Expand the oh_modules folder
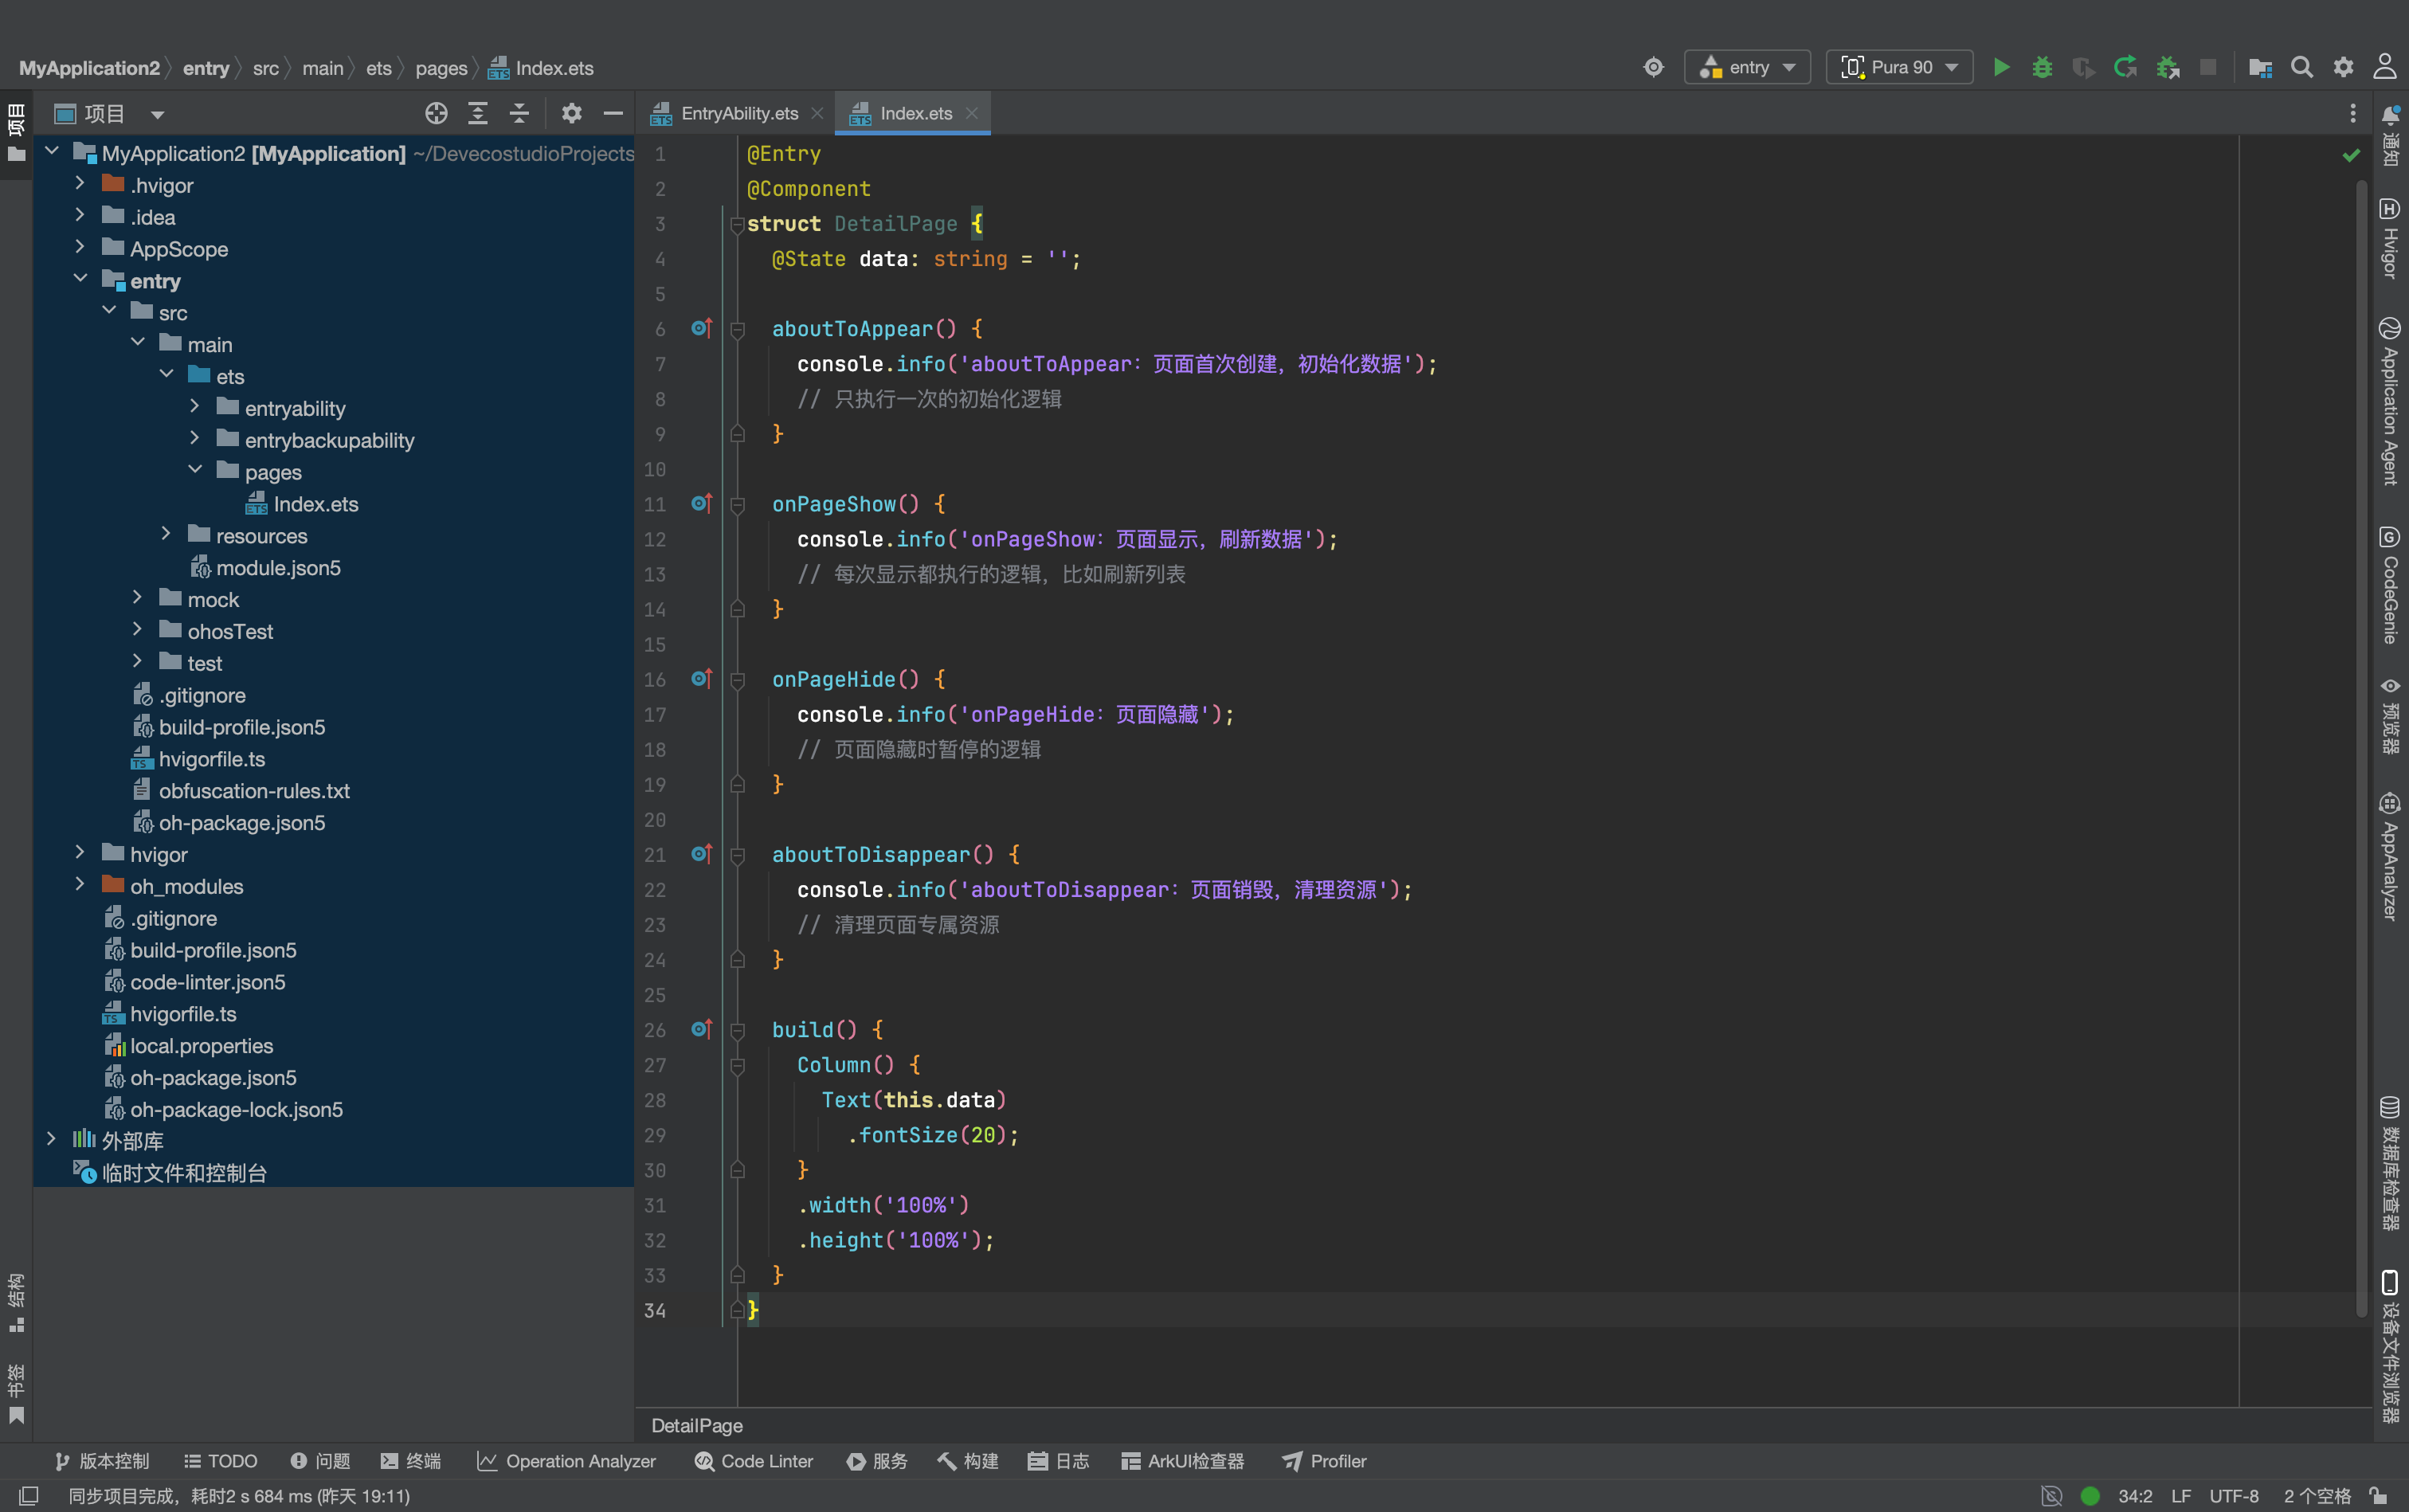The height and width of the screenshot is (1512, 2409). coord(80,885)
